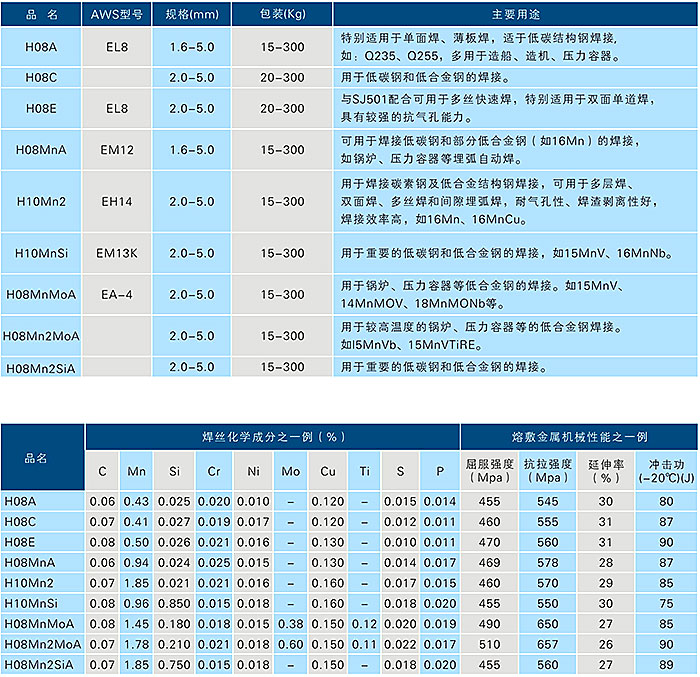Click the EH14 AWS model cell
Screen dimensions: 700x677
tap(119, 201)
